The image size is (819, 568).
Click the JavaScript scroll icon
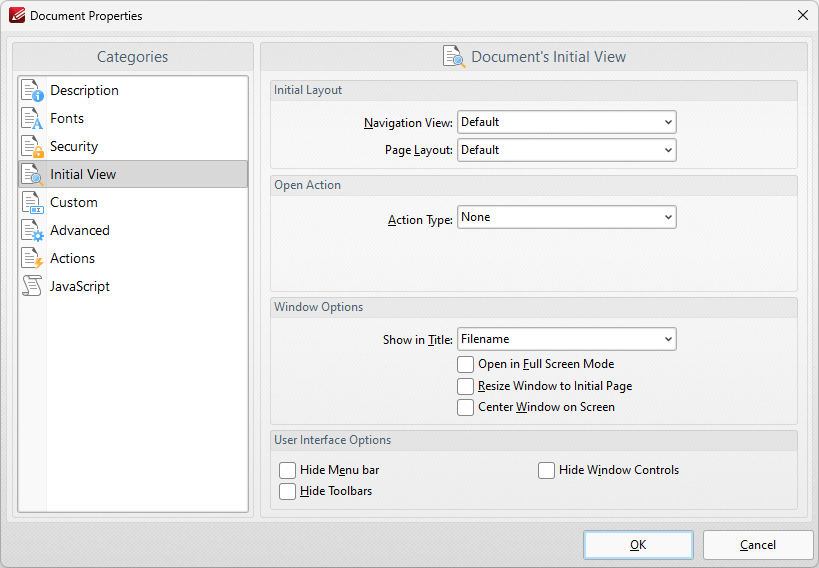click(x=32, y=286)
